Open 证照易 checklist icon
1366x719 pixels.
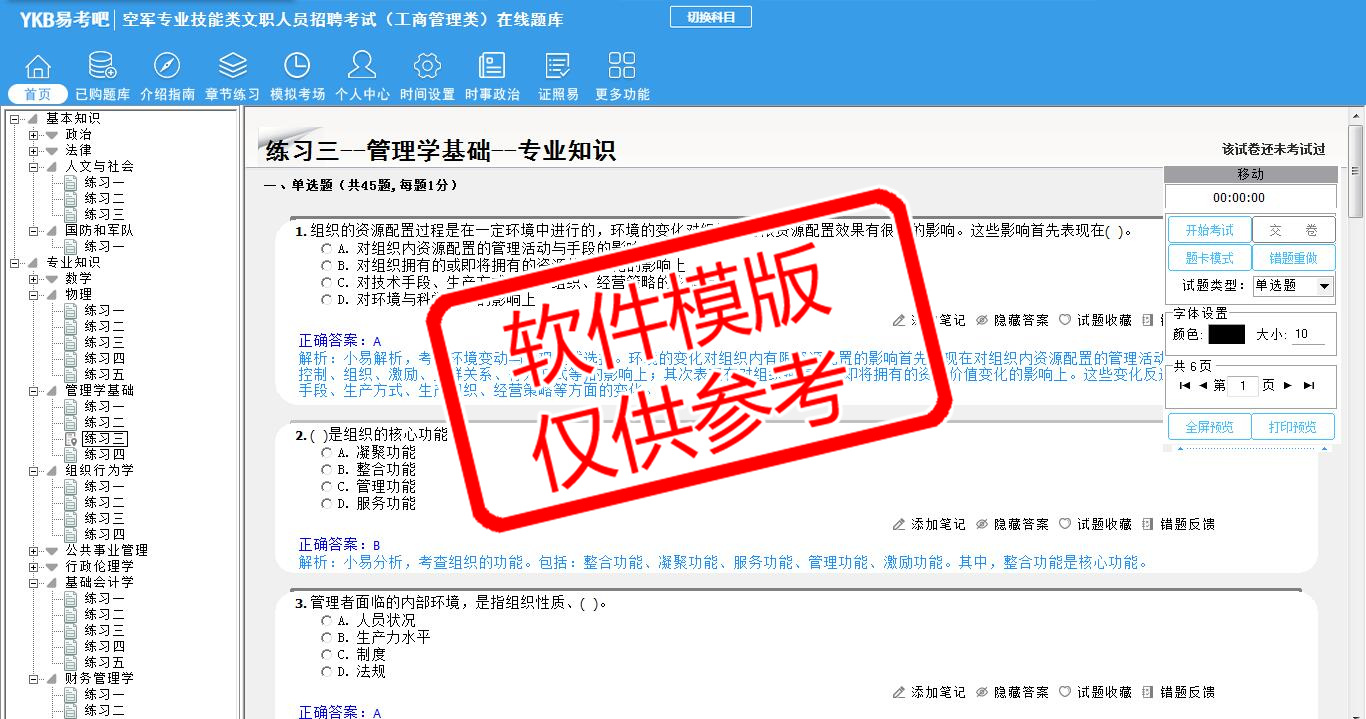click(x=558, y=66)
